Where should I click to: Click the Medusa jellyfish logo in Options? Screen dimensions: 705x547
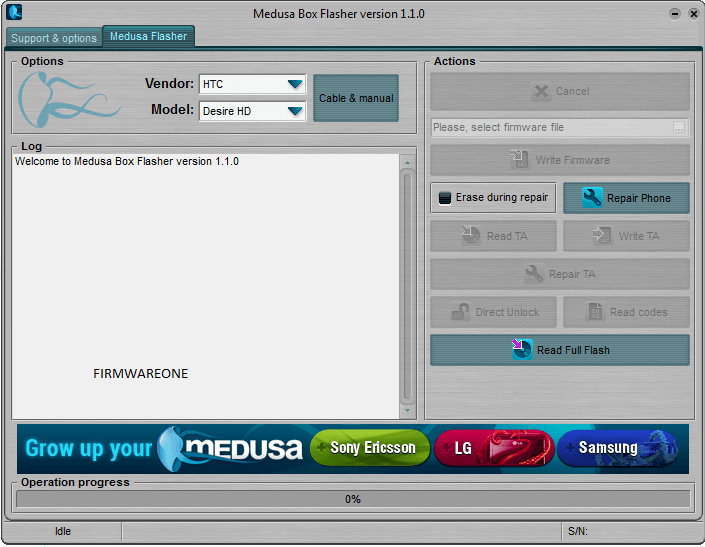coord(68,100)
